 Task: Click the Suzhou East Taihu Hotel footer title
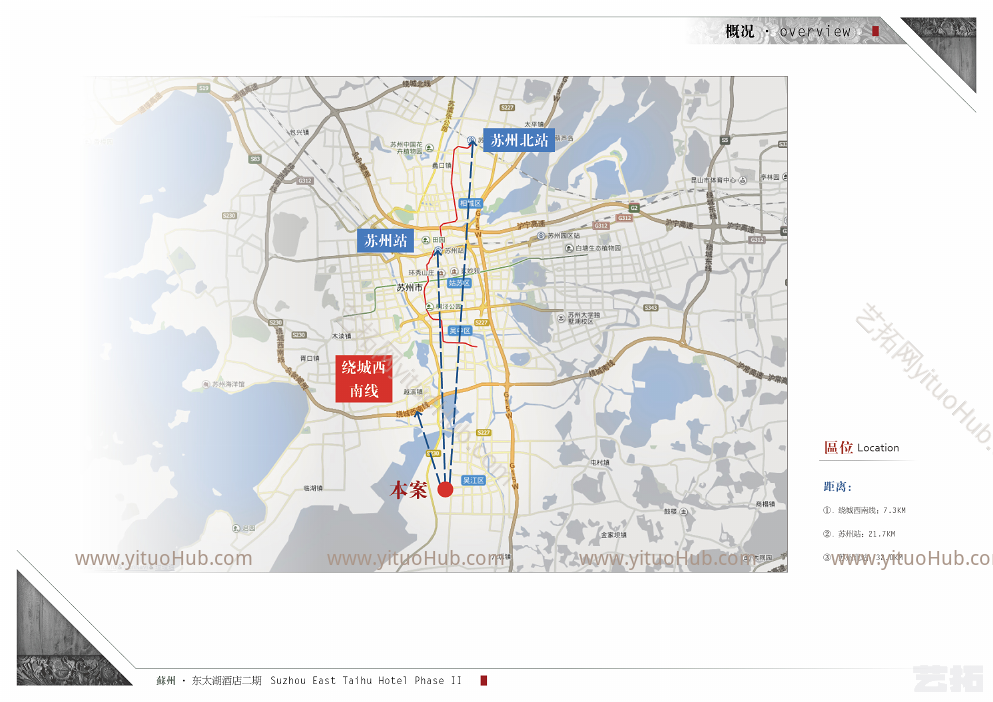[366, 680]
